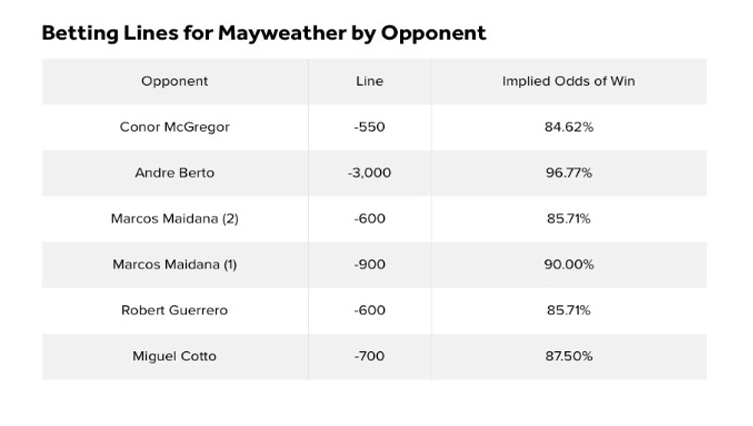
Task: Click the 90.00% implied odds cell
Action: 569,265
